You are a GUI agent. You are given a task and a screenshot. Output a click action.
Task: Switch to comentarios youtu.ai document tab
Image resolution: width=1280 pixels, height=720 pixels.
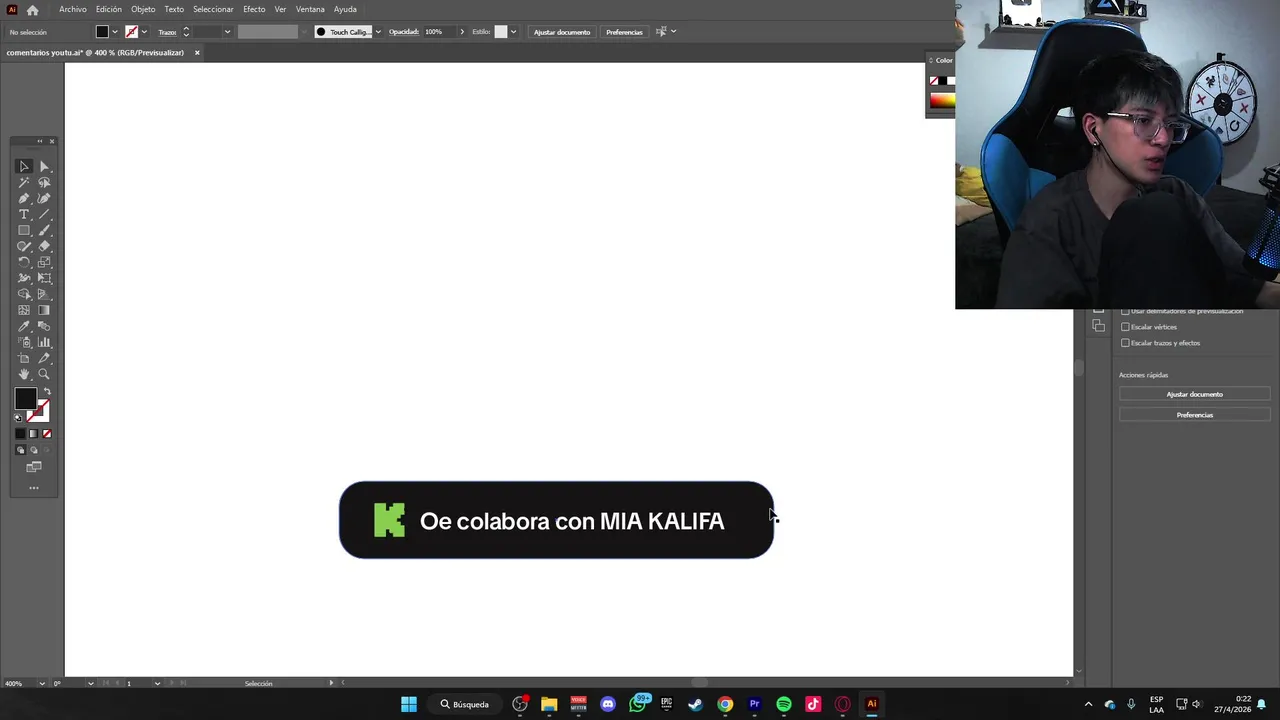(95, 52)
